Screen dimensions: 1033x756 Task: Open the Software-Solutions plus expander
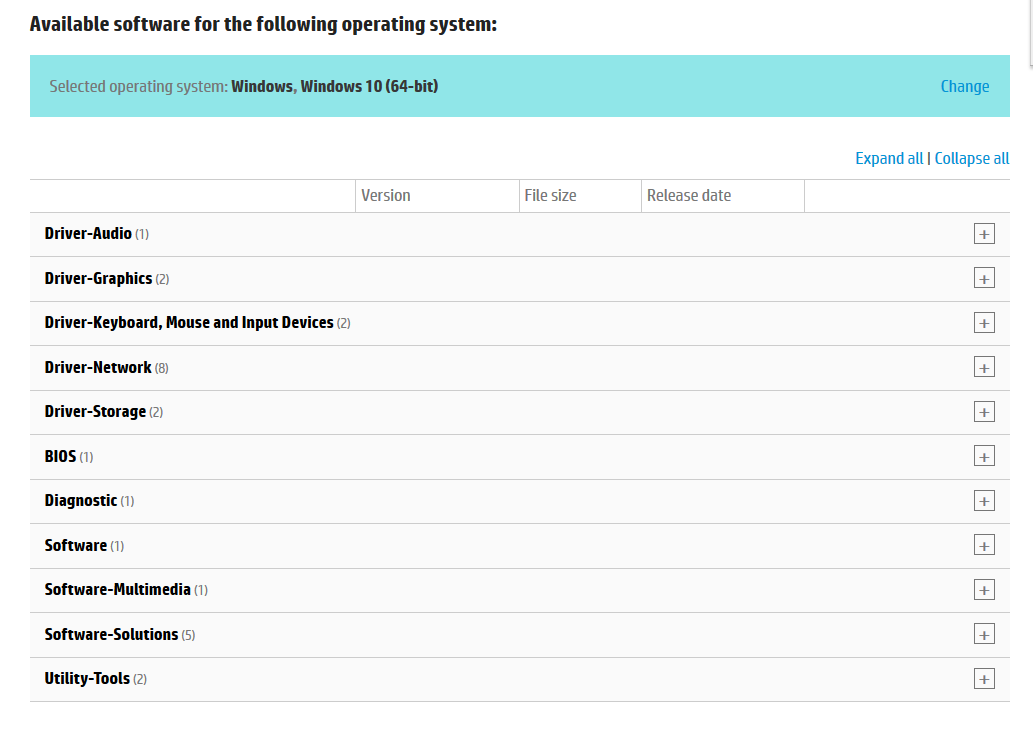(x=984, y=635)
